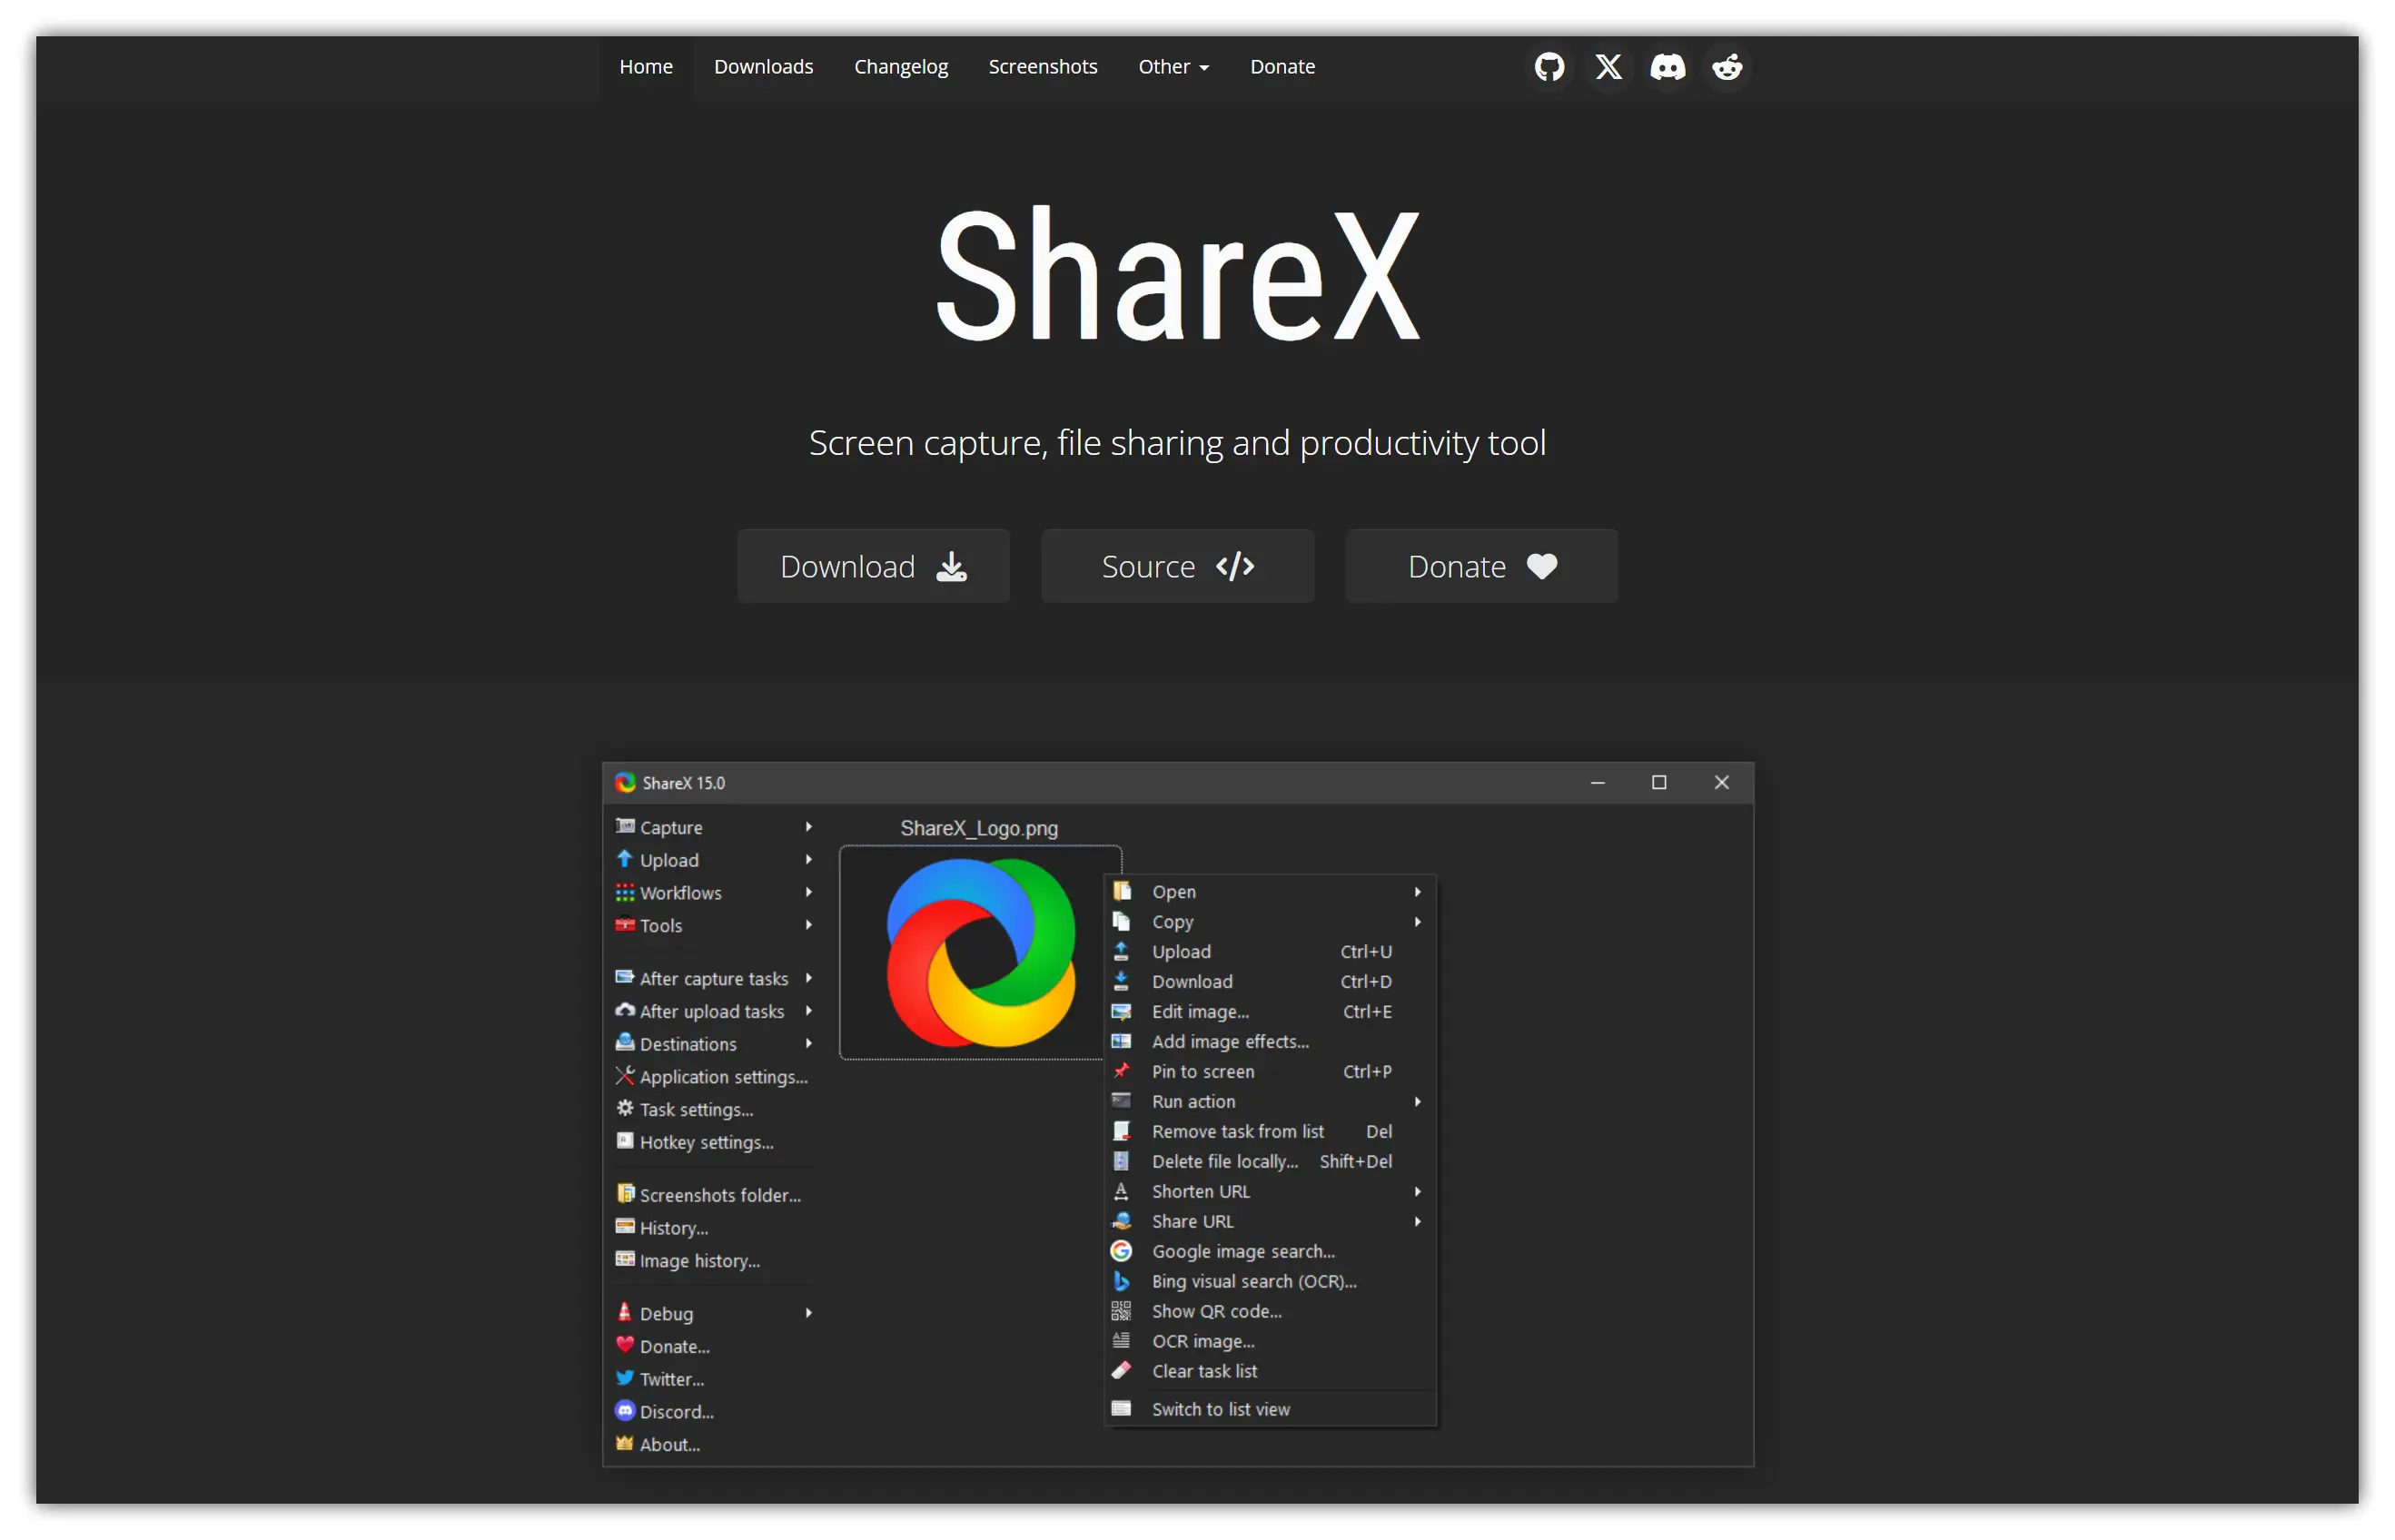Open the X (Twitter) icon link
Image resolution: width=2395 pixels, height=1540 pixels.
tap(1608, 67)
